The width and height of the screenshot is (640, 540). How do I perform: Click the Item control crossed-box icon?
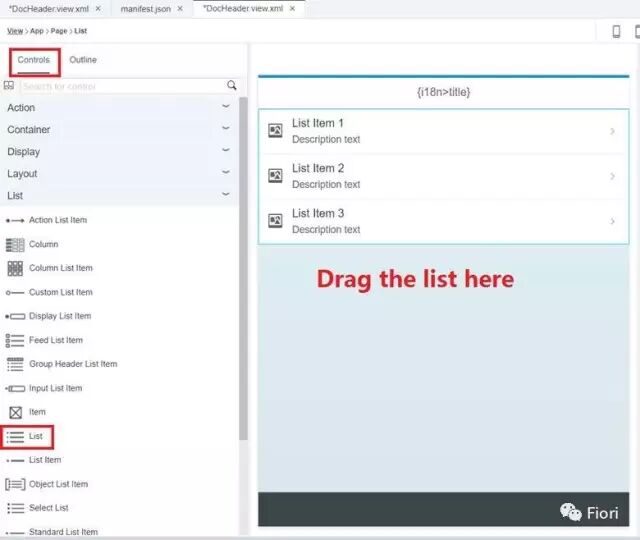click(x=16, y=413)
